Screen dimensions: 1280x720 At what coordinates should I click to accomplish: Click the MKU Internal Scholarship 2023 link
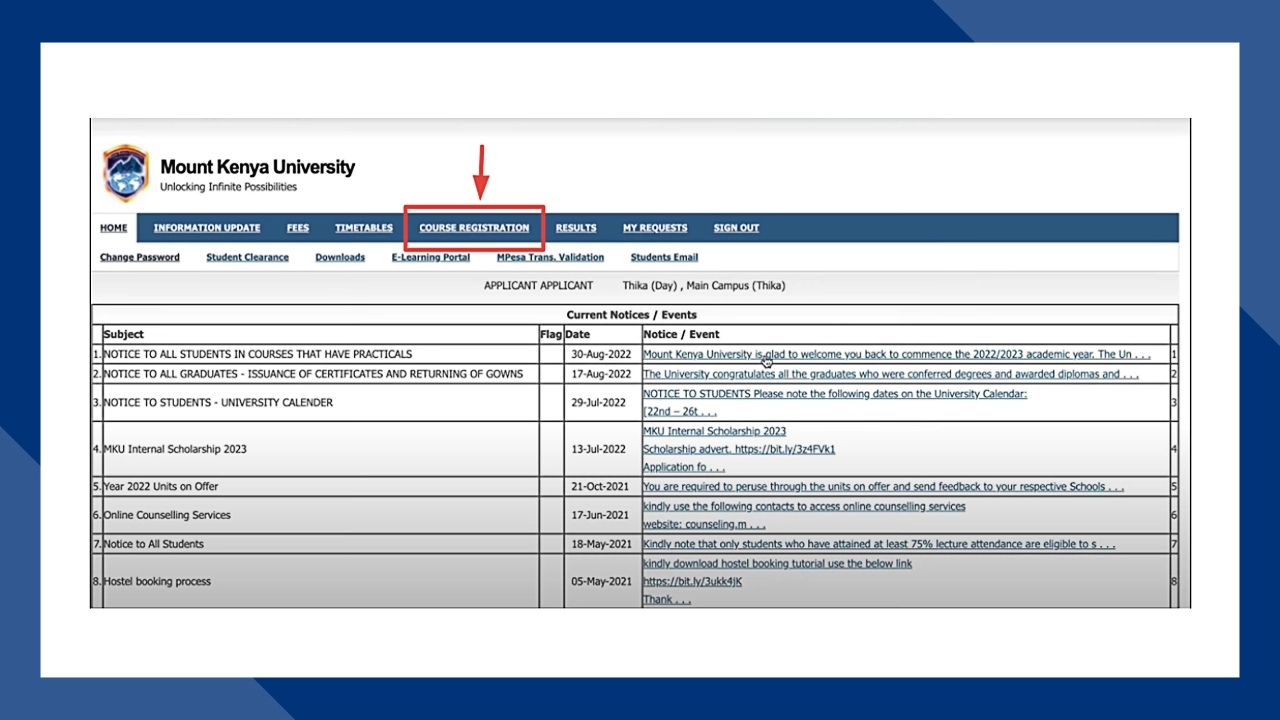click(714, 431)
